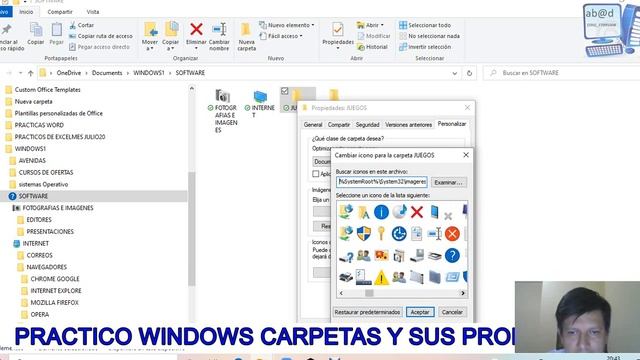Click Documents in the breadcrumb path
The width and height of the screenshot is (640, 360).
107,73
